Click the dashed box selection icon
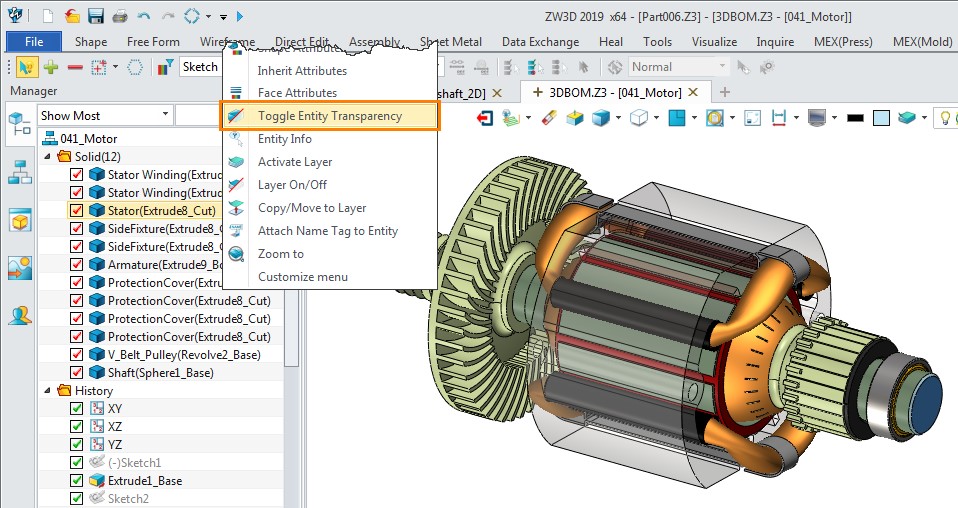The height and width of the screenshot is (508, 958). 99,67
